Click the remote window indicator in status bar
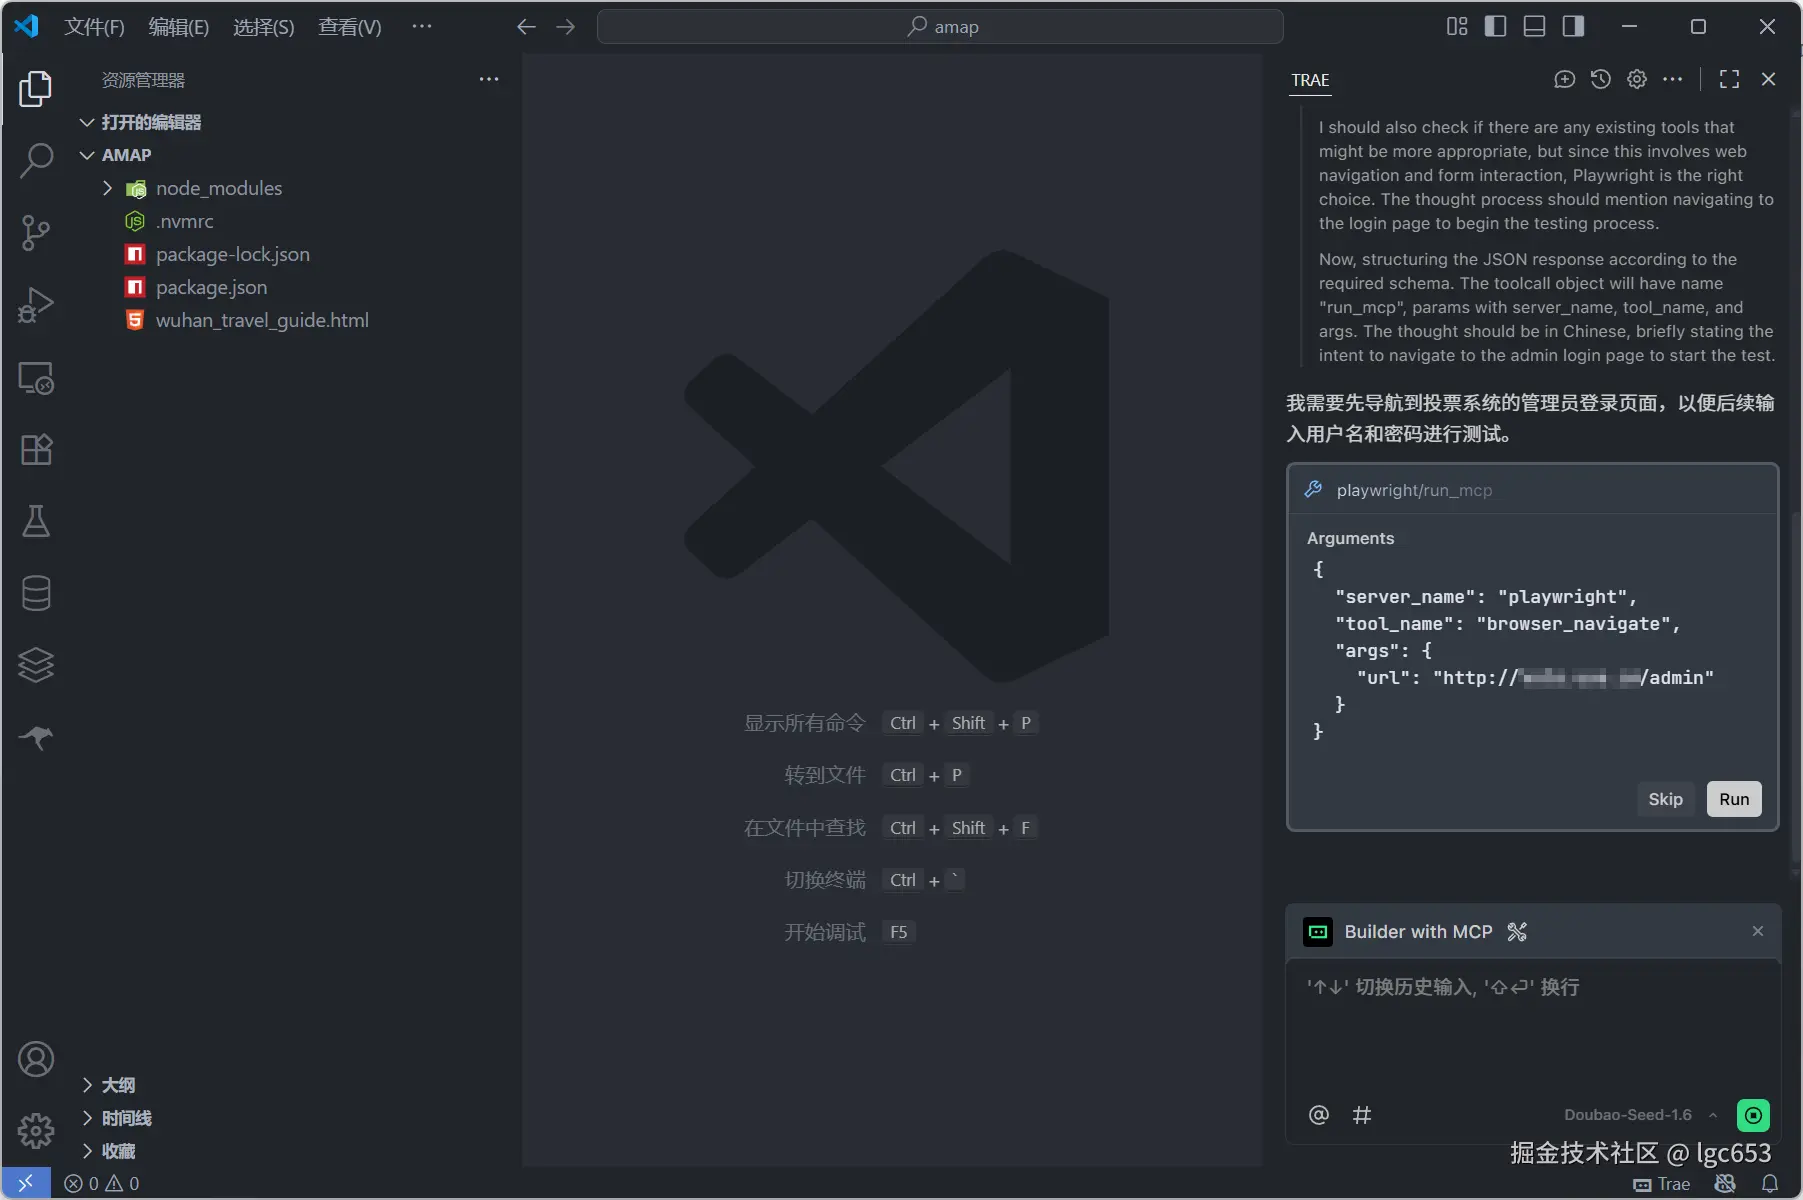The height and width of the screenshot is (1200, 1803). tap(26, 1183)
